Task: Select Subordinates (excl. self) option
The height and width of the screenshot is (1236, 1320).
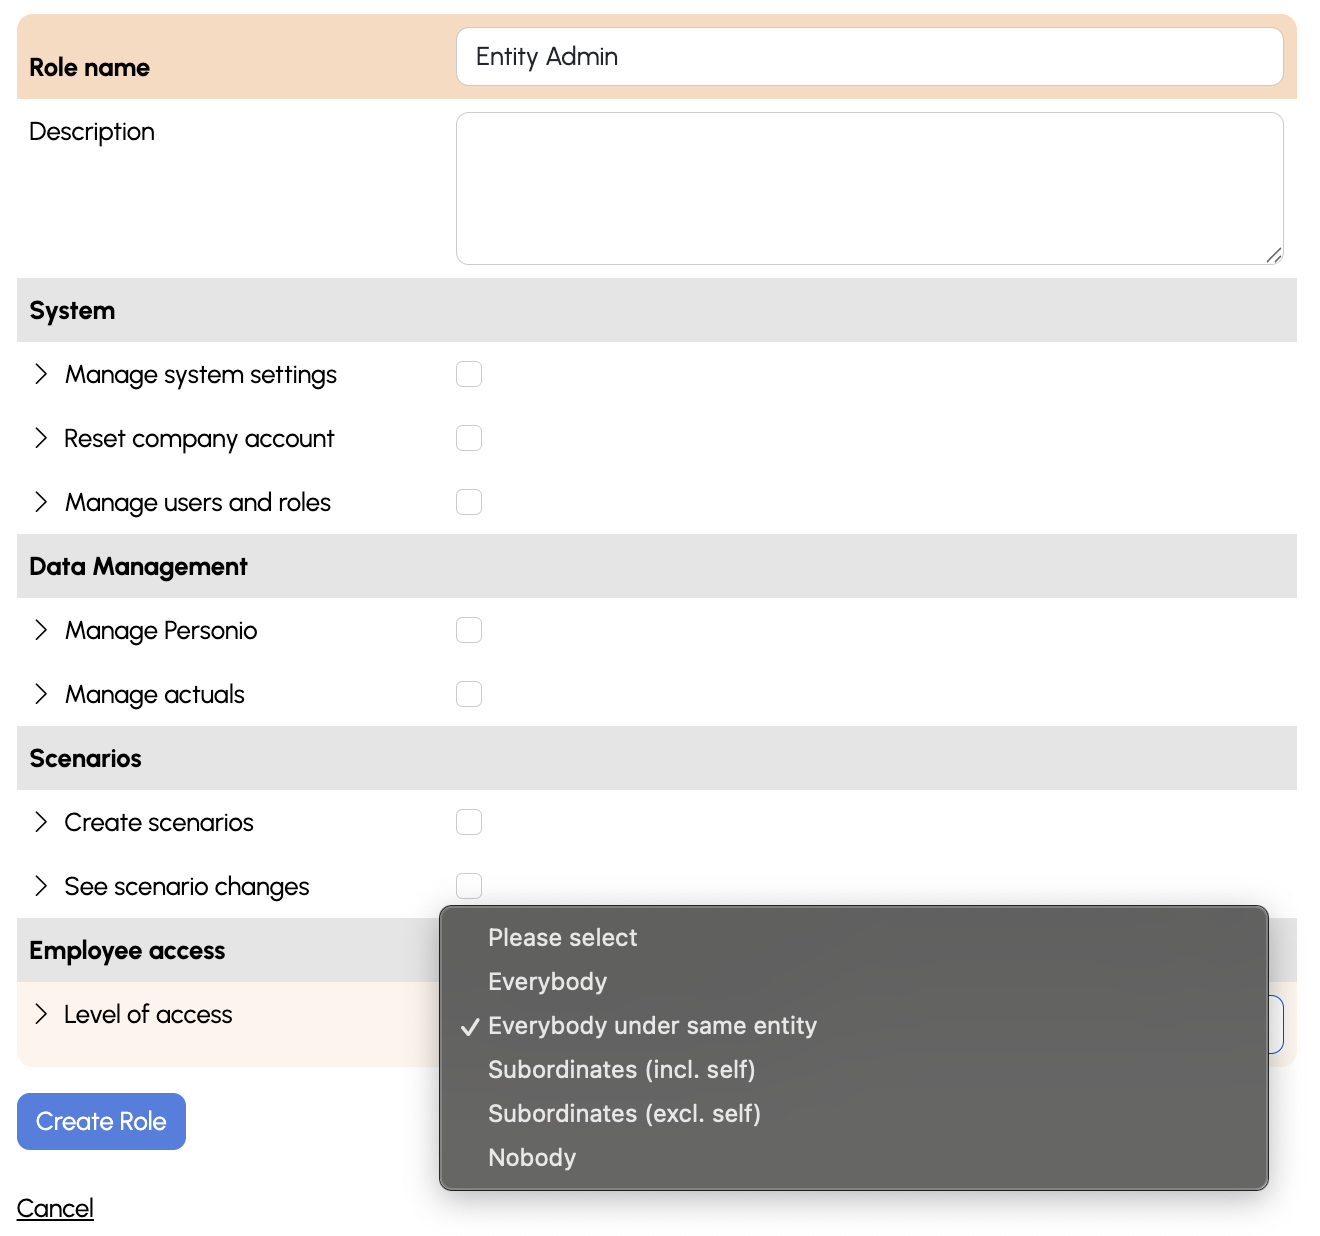Action: click(854, 1114)
